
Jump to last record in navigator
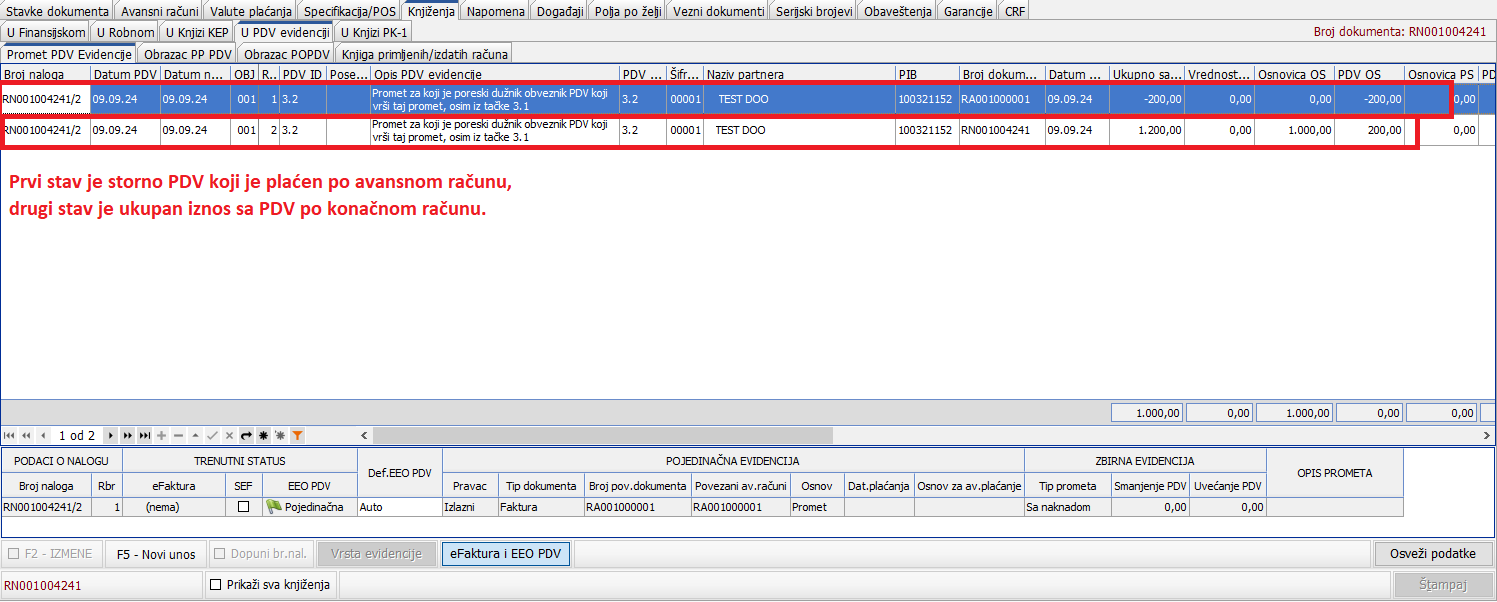tap(145, 436)
